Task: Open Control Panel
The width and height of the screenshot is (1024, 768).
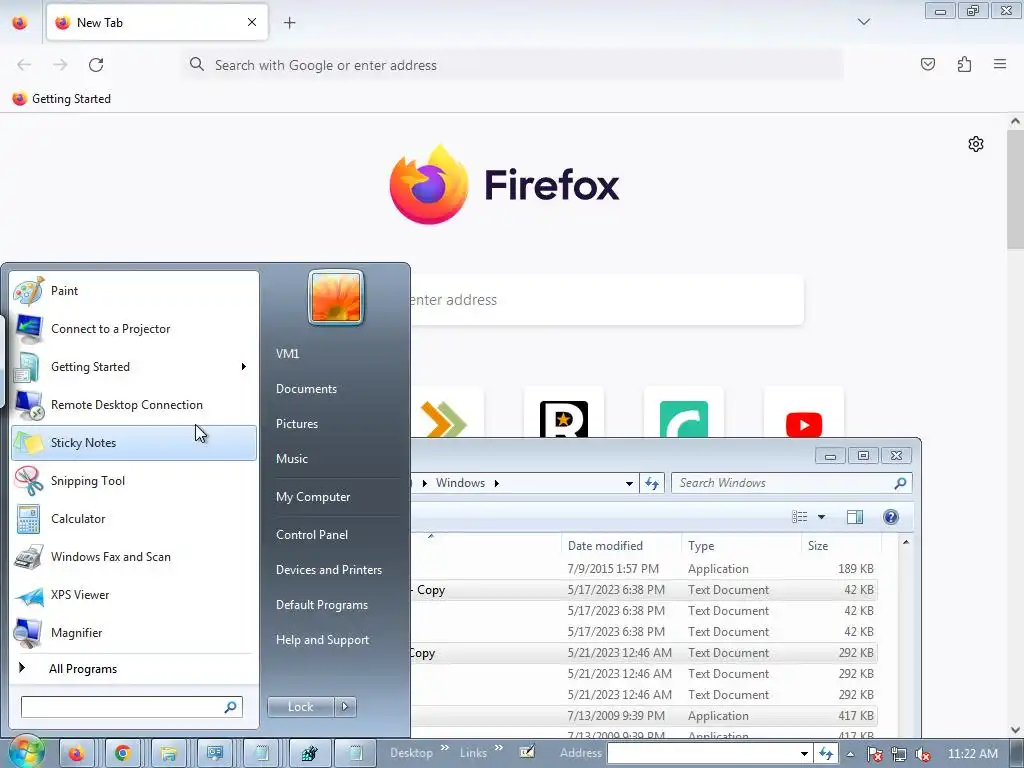Action: pyautogui.click(x=312, y=534)
